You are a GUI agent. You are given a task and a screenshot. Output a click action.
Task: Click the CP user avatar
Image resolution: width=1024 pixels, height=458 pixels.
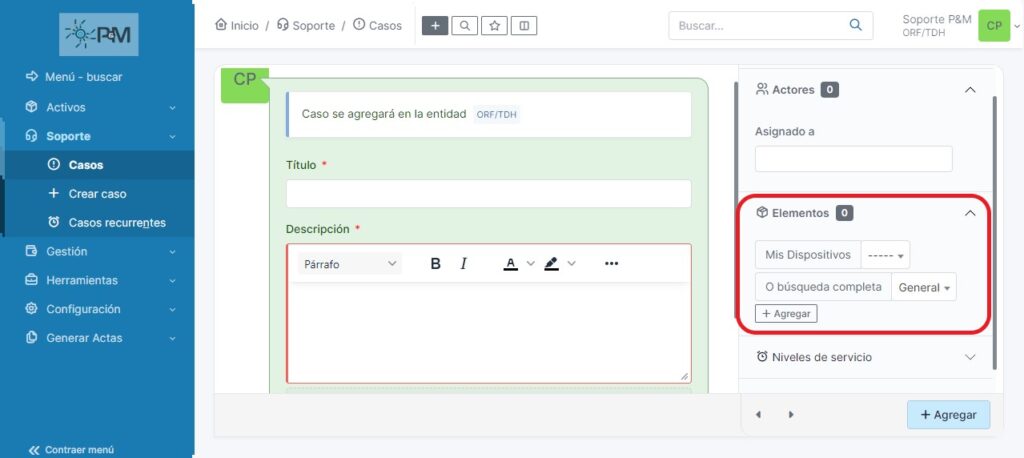(993, 26)
